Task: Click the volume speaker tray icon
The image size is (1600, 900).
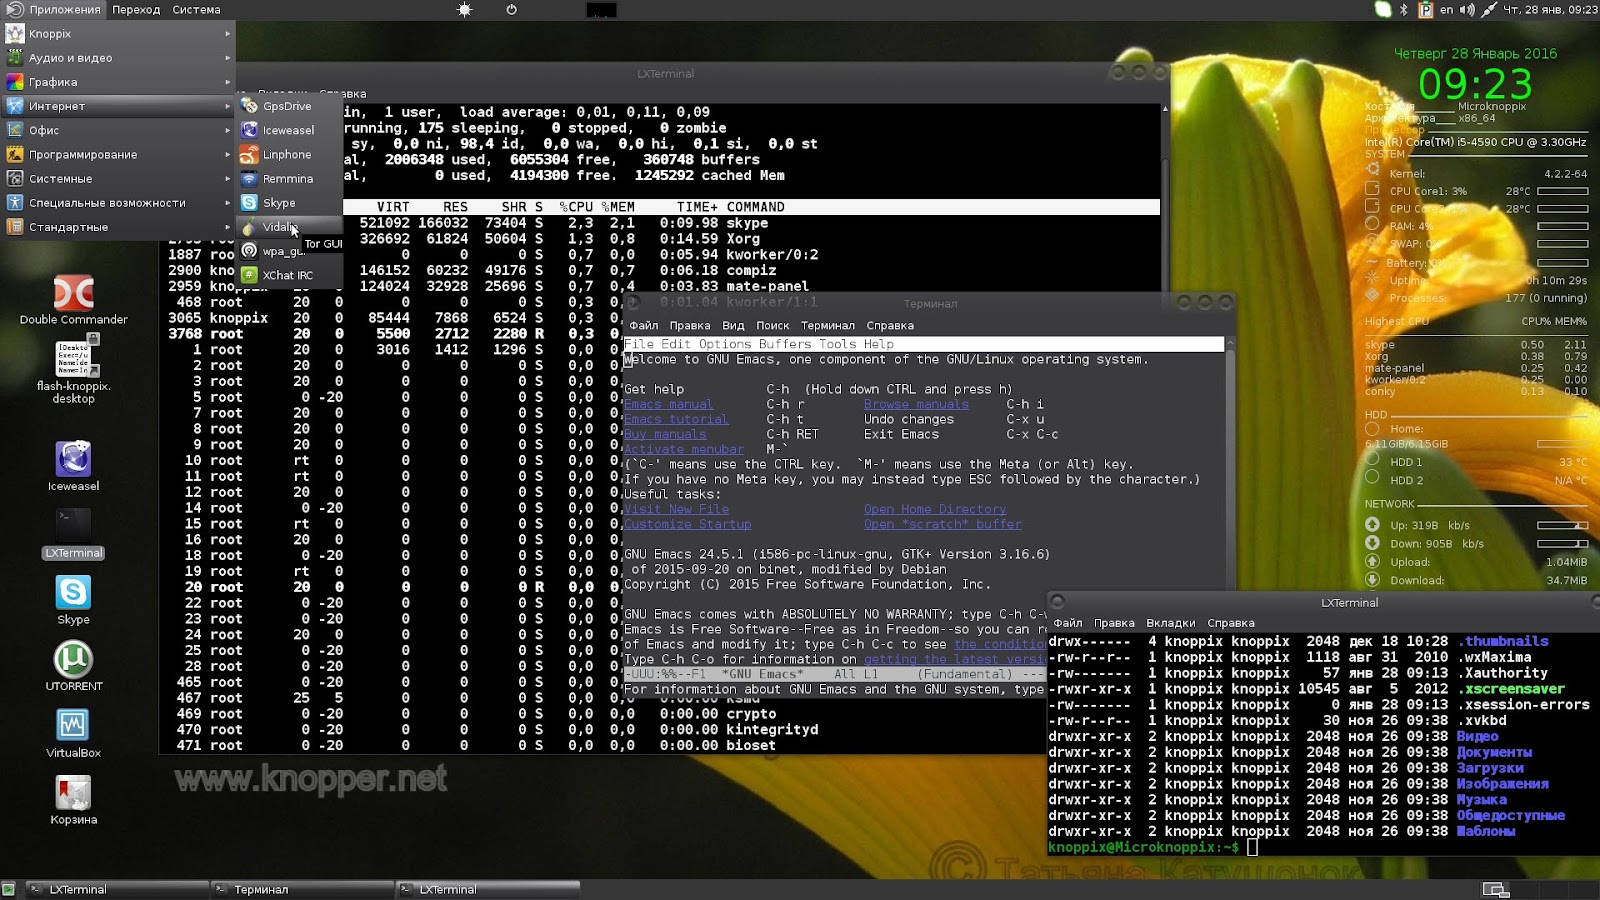Action: tap(1467, 10)
